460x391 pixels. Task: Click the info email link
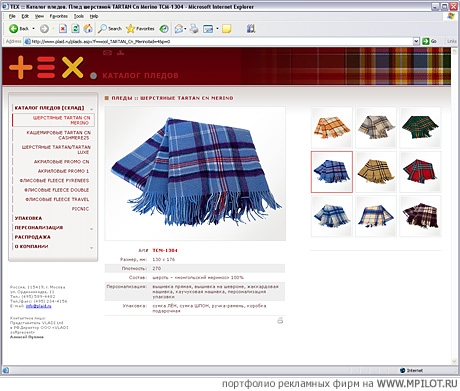(38, 306)
